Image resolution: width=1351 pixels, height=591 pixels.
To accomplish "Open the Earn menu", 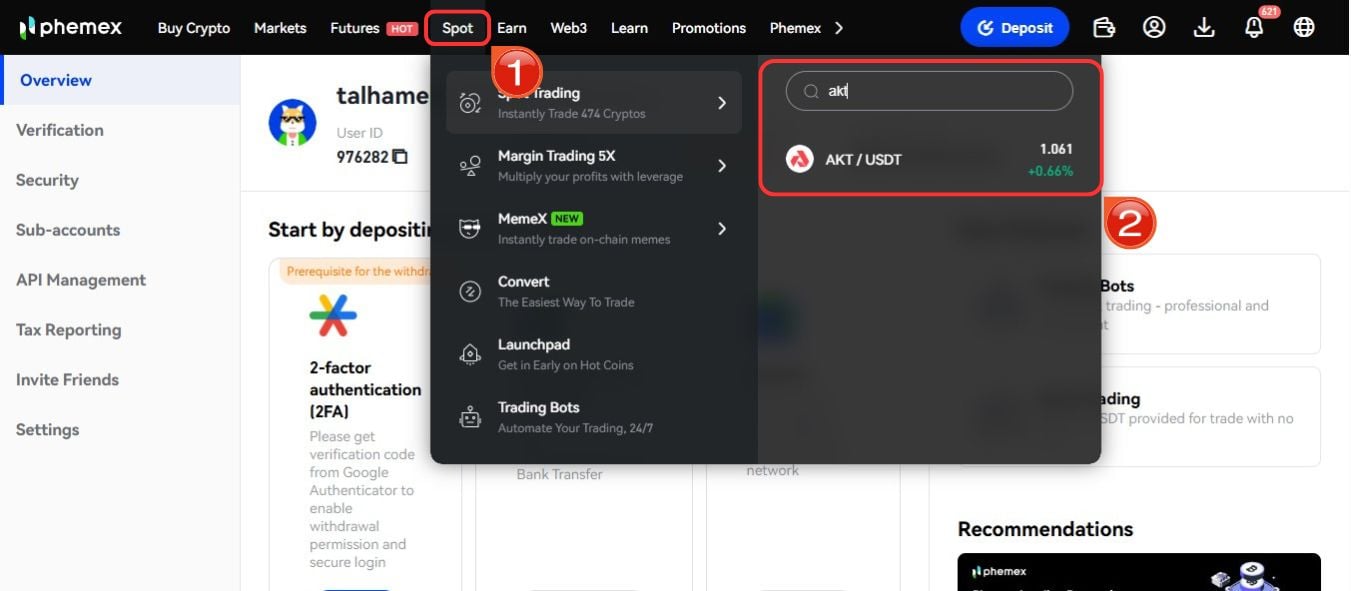I will pos(512,28).
